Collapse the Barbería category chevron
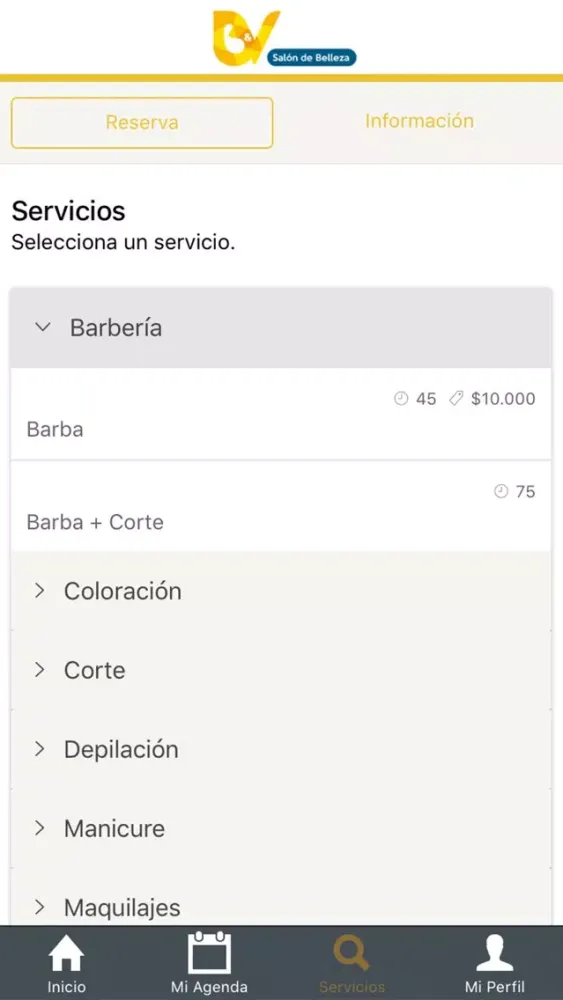Image resolution: width=563 pixels, height=1000 pixels. [x=43, y=327]
